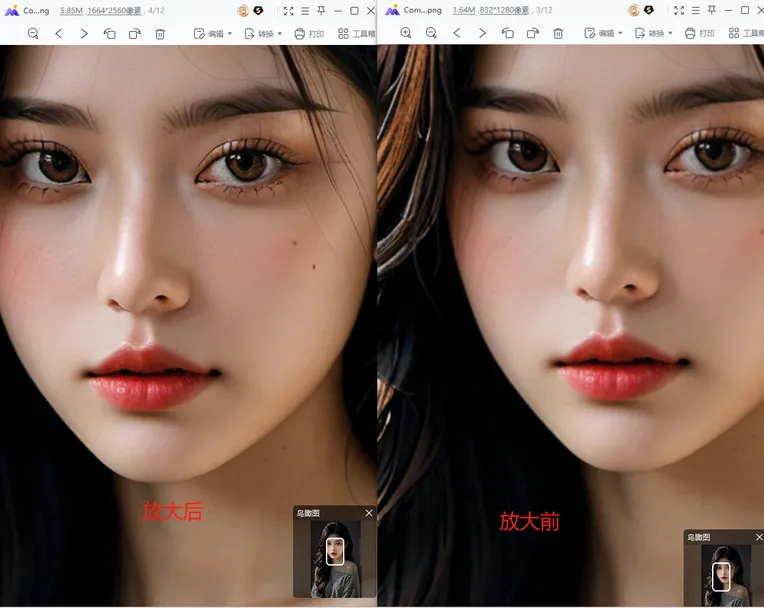Enter fullscreen in left viewer window
764x608 pixels.
tap(288, 11)
